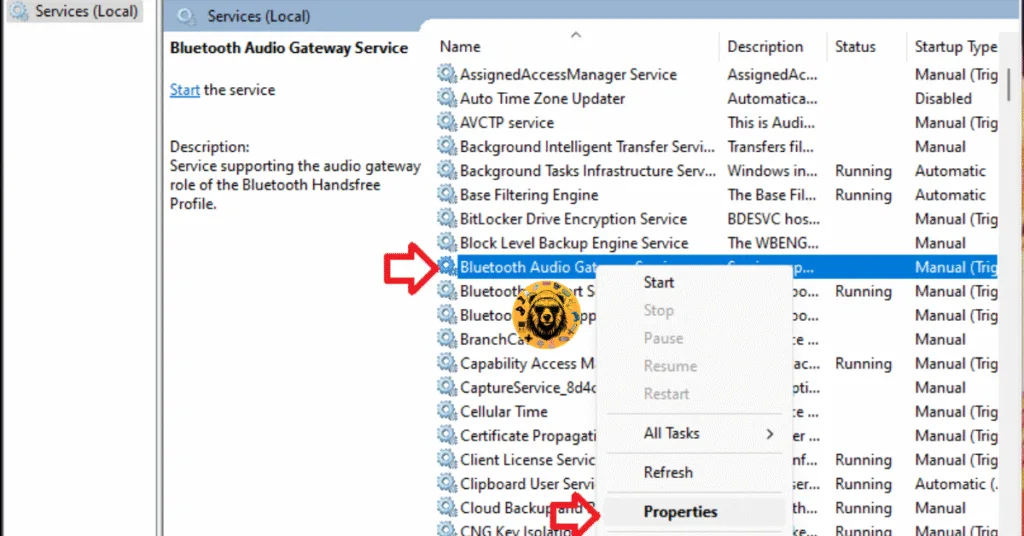Select Start in the context menu
Image resolution: width=1024 pixels, height=536 pixels.
659,282
